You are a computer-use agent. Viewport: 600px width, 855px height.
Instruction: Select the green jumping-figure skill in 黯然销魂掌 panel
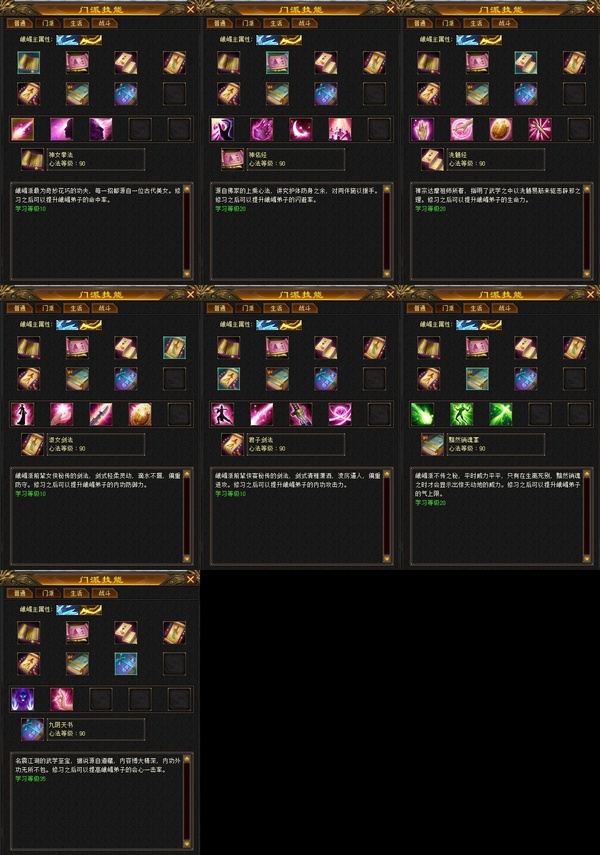pos(461,414)
